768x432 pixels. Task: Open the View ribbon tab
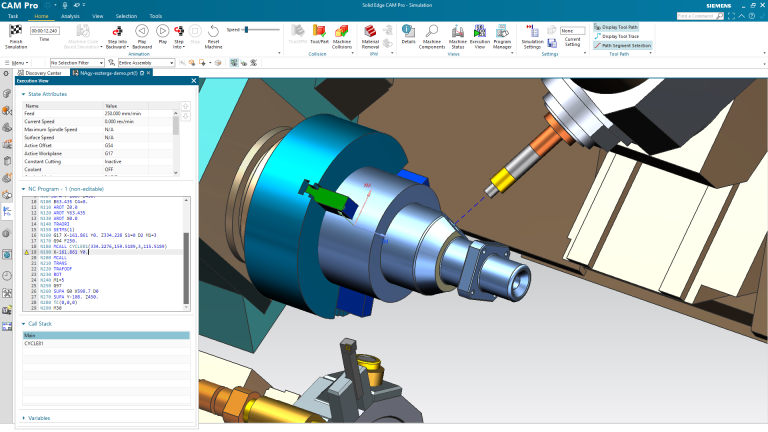tap(97, 16)
